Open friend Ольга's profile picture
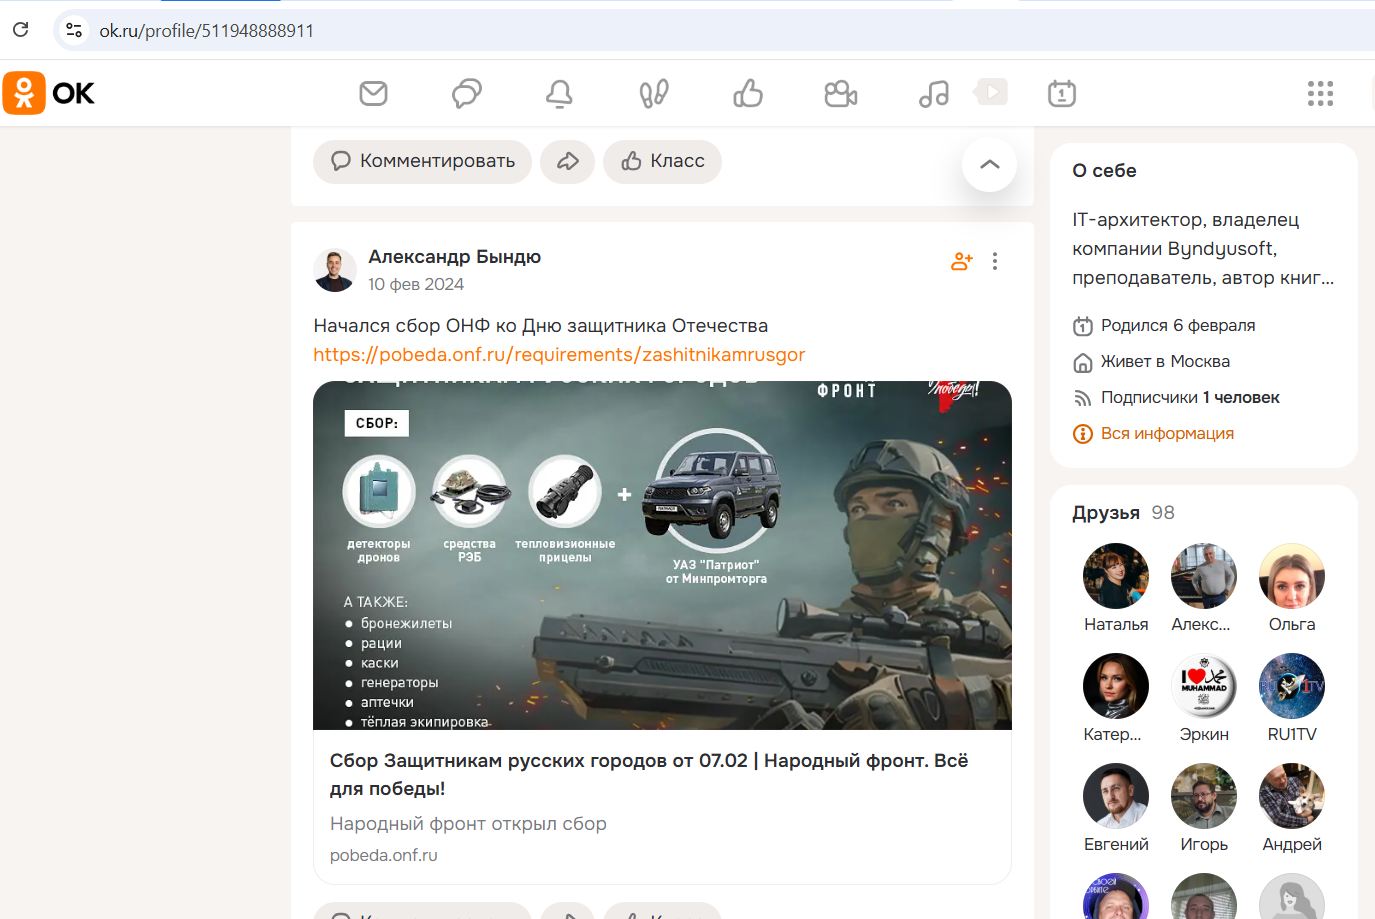The width and height of the screenshot is (1375, 919). click(1292, 576)
